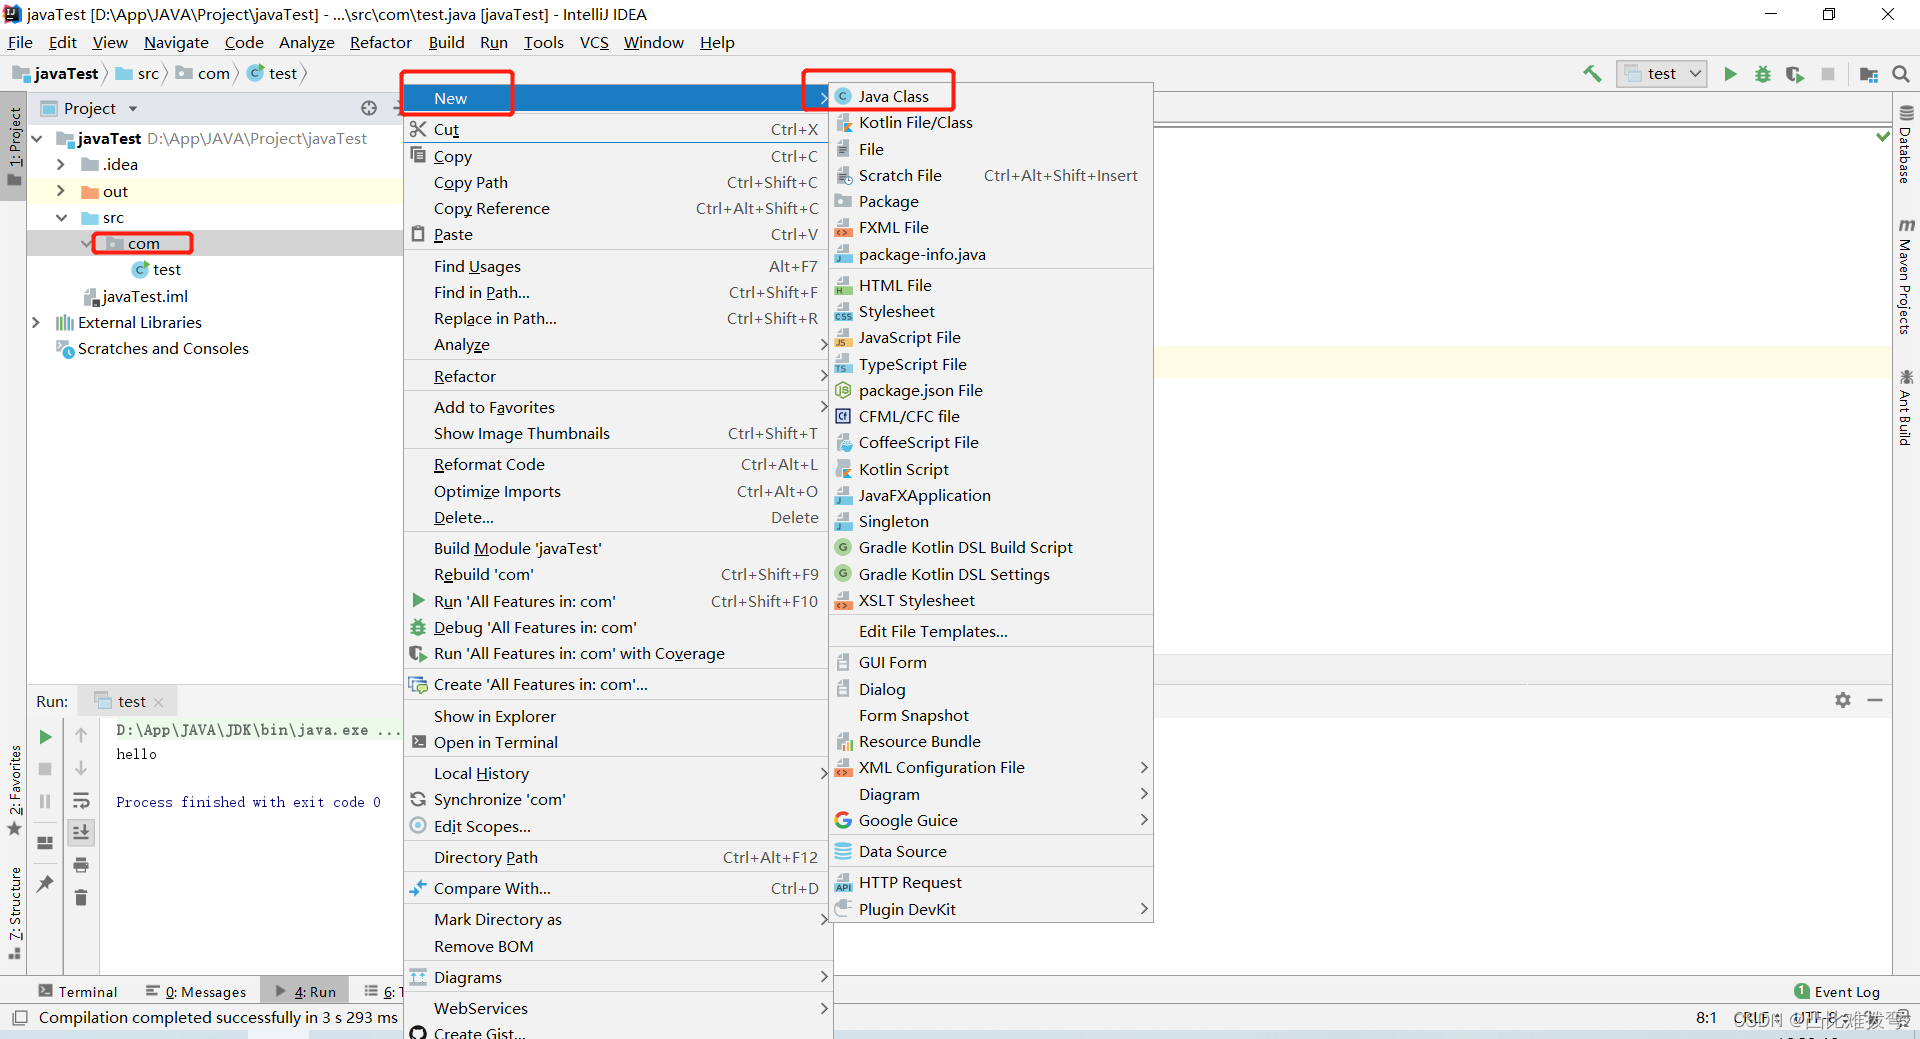Open the test run configuration dropdown

point(1661,73)
